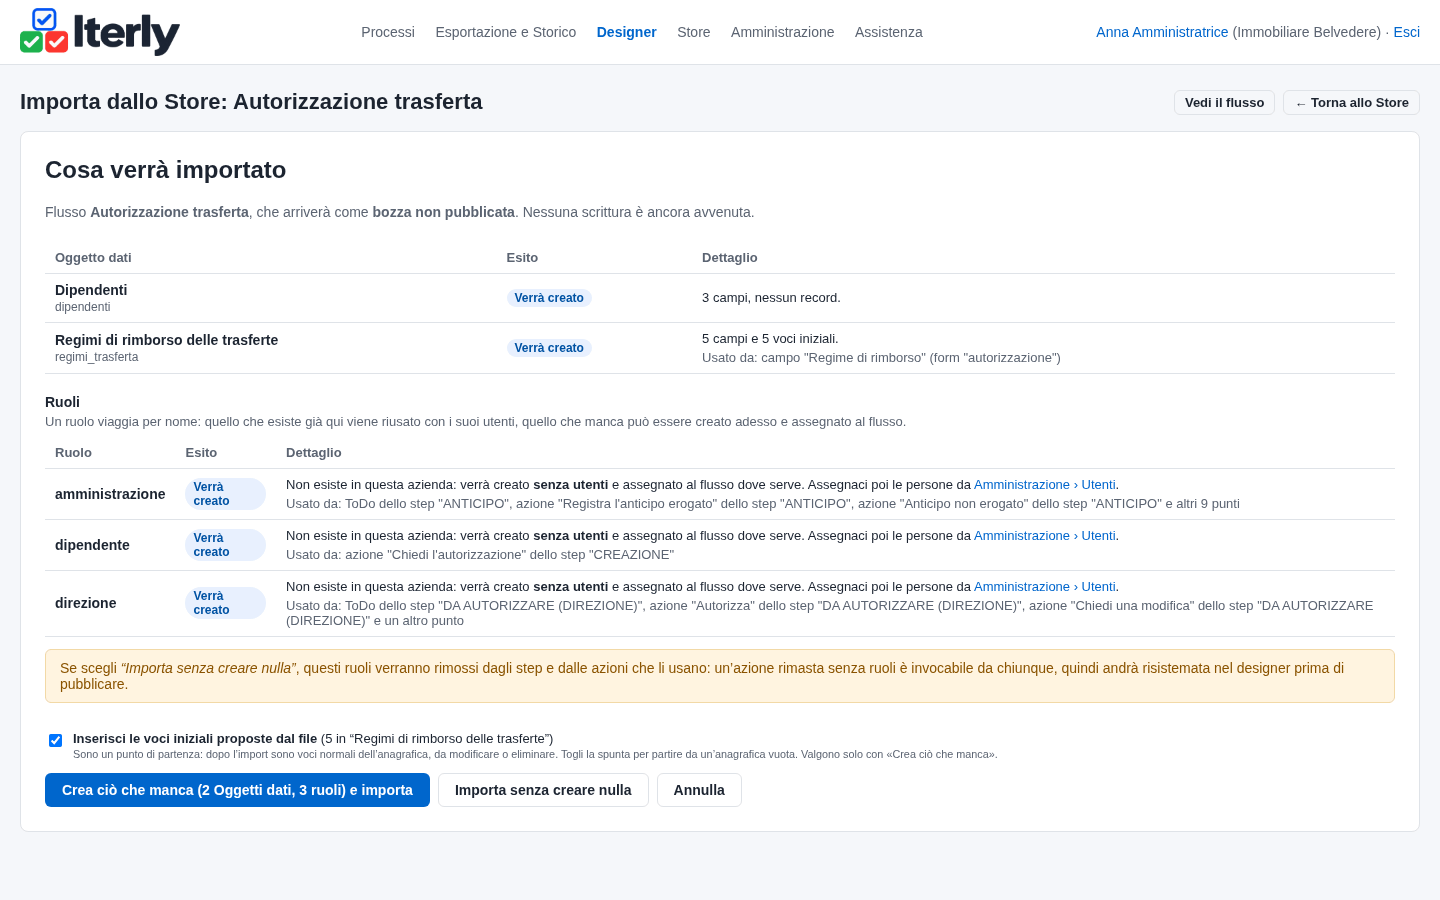This screenshot has width=1440, height=900.
Task: Open the Designer section
Action: click(x=627, y=32)
